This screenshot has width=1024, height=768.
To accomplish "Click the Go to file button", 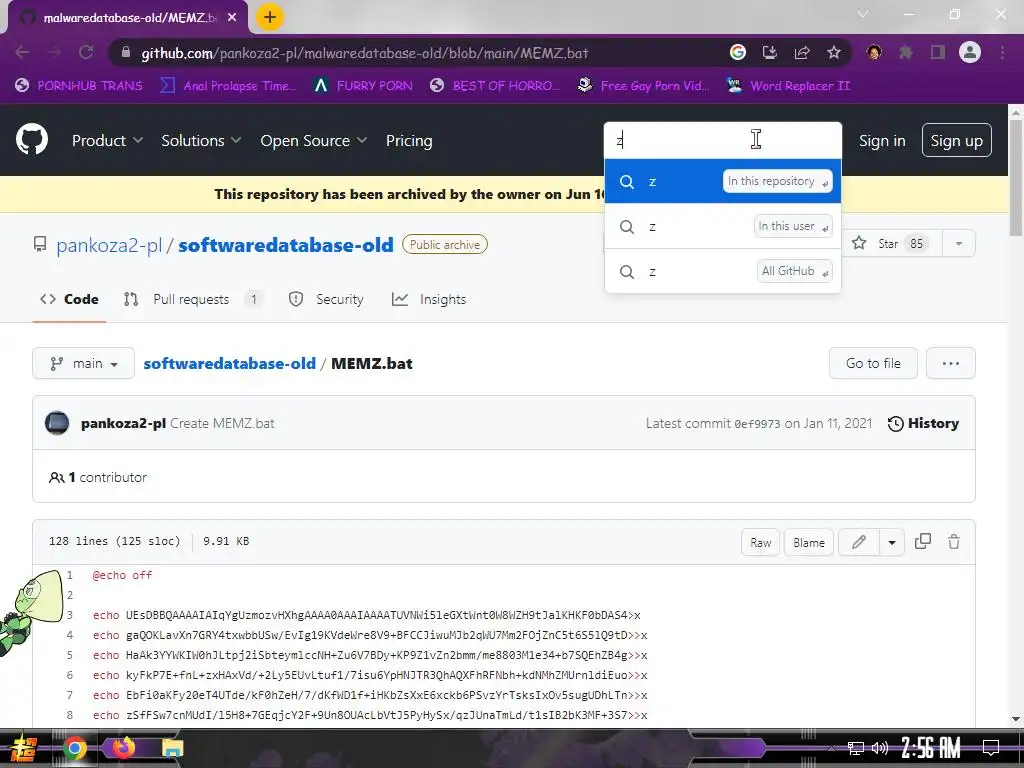I will pos(873,363).
